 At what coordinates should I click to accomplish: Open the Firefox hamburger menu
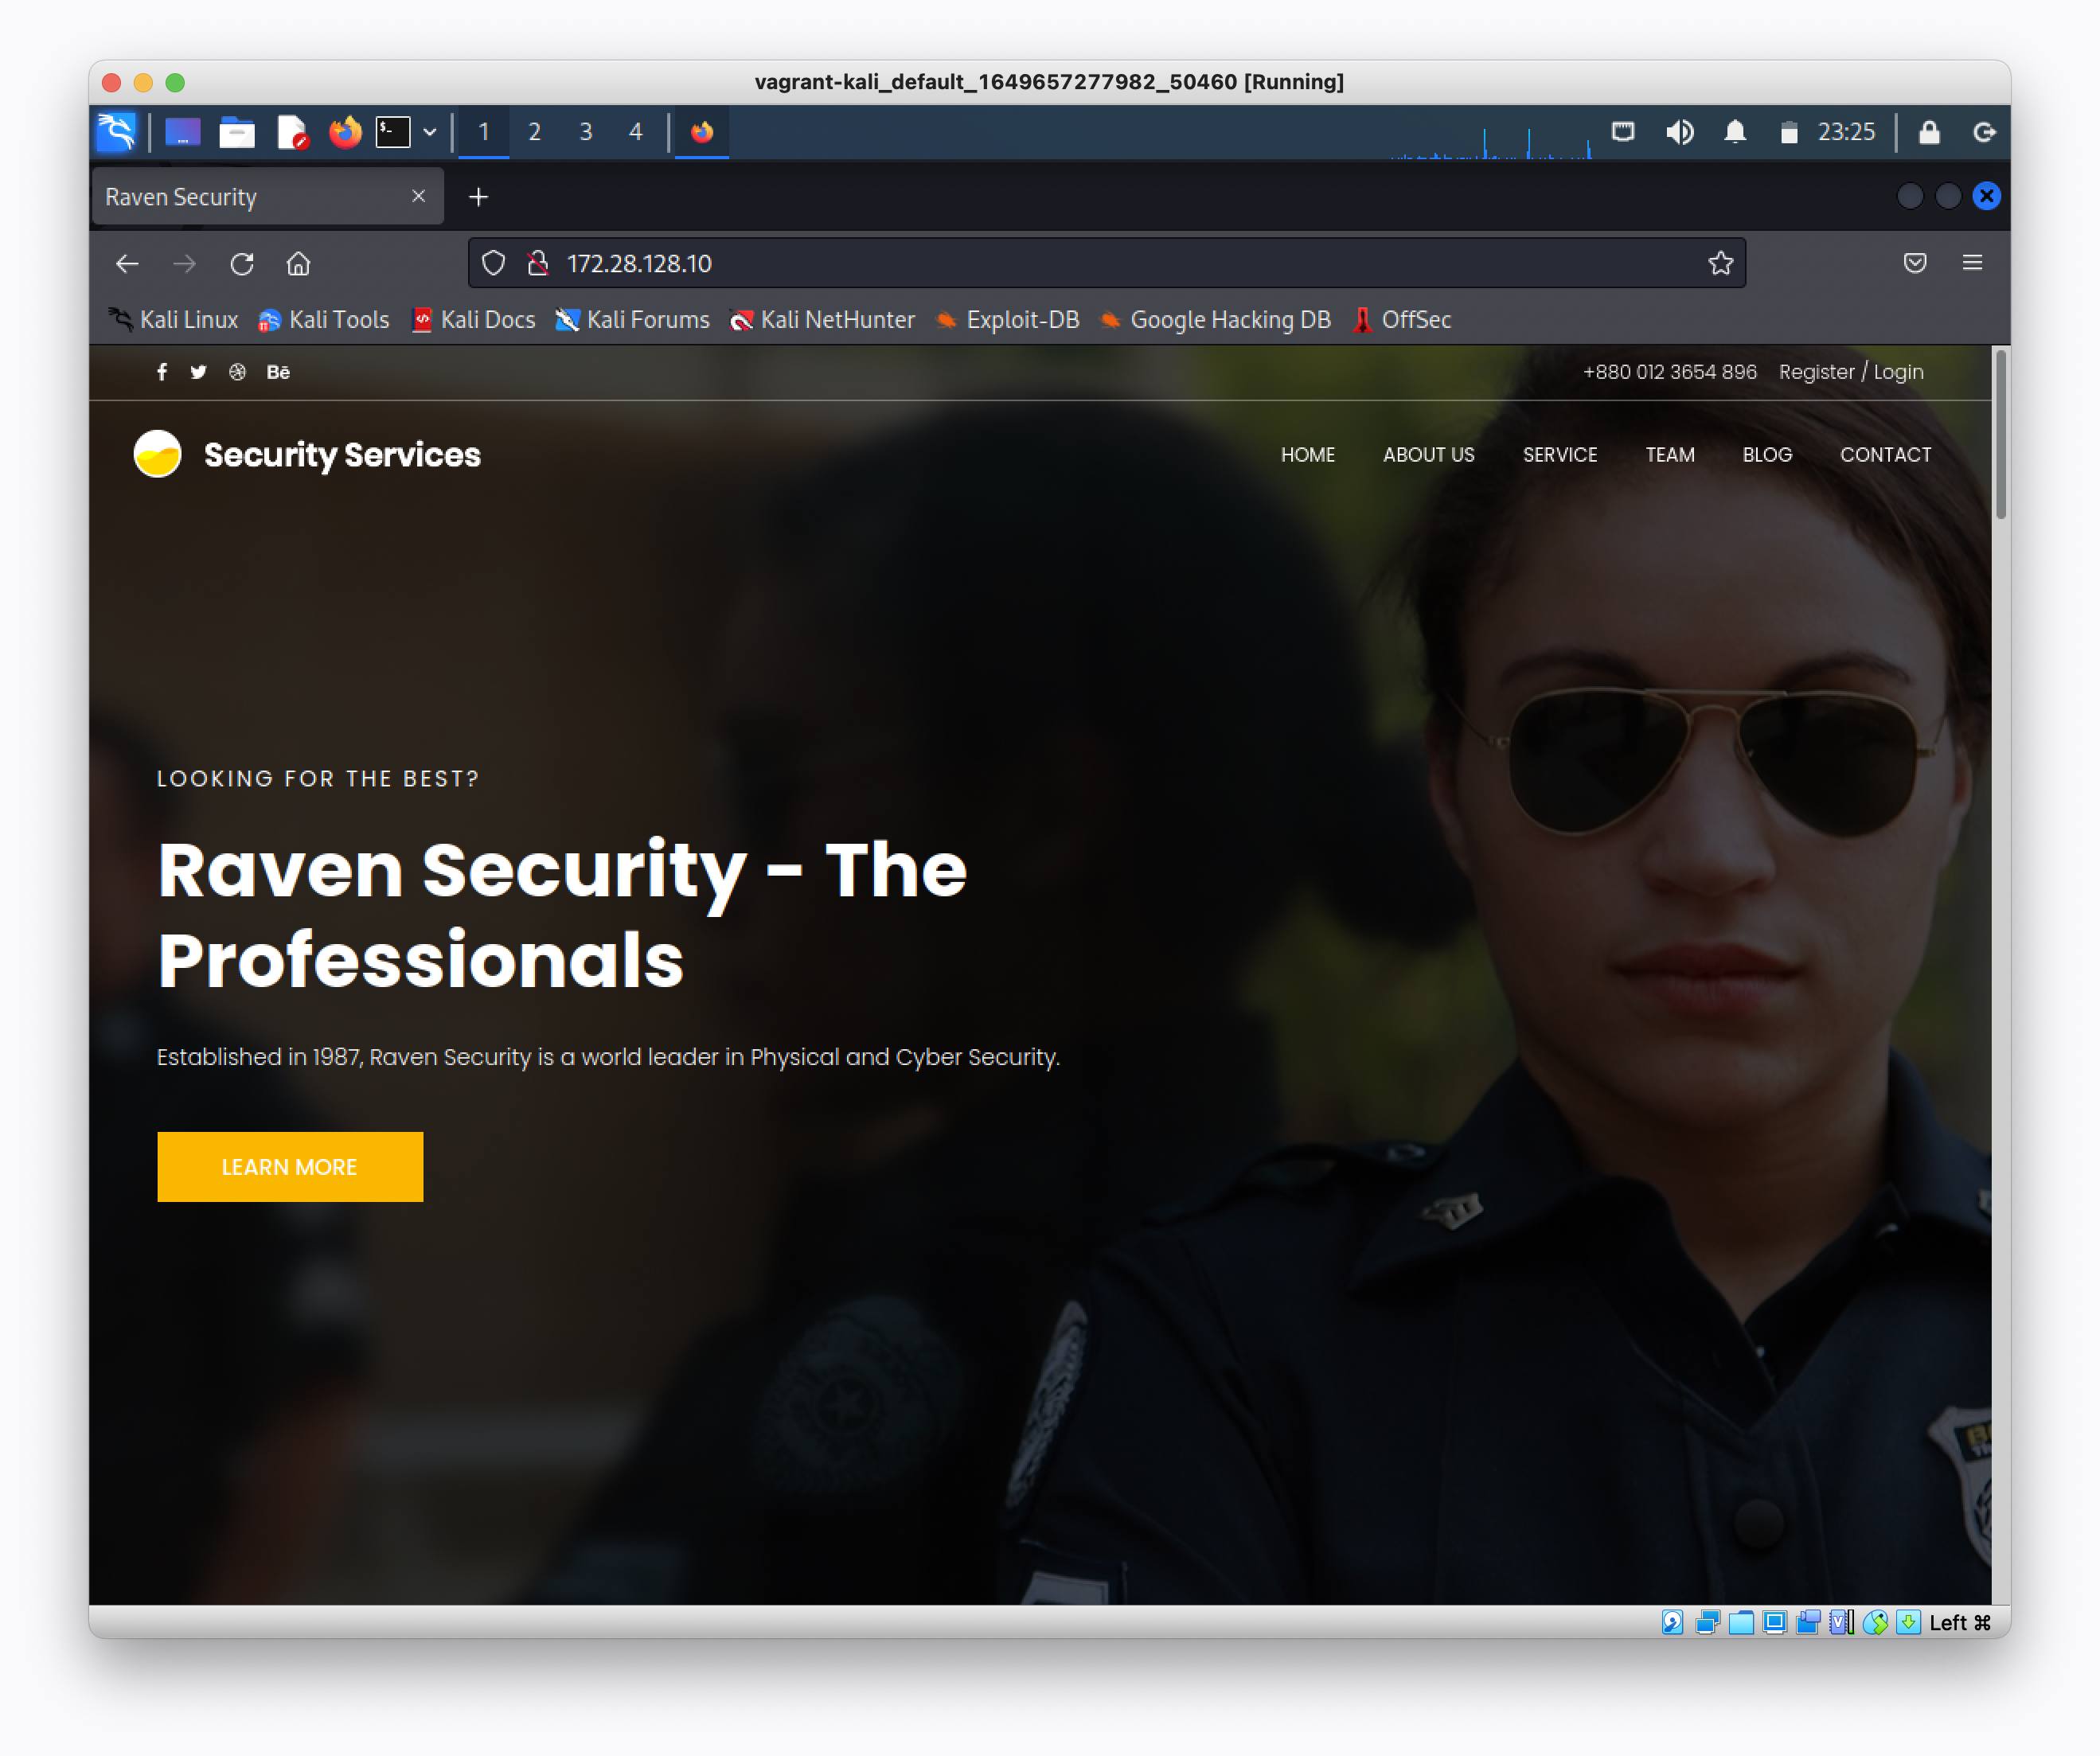click(1973, 263)
